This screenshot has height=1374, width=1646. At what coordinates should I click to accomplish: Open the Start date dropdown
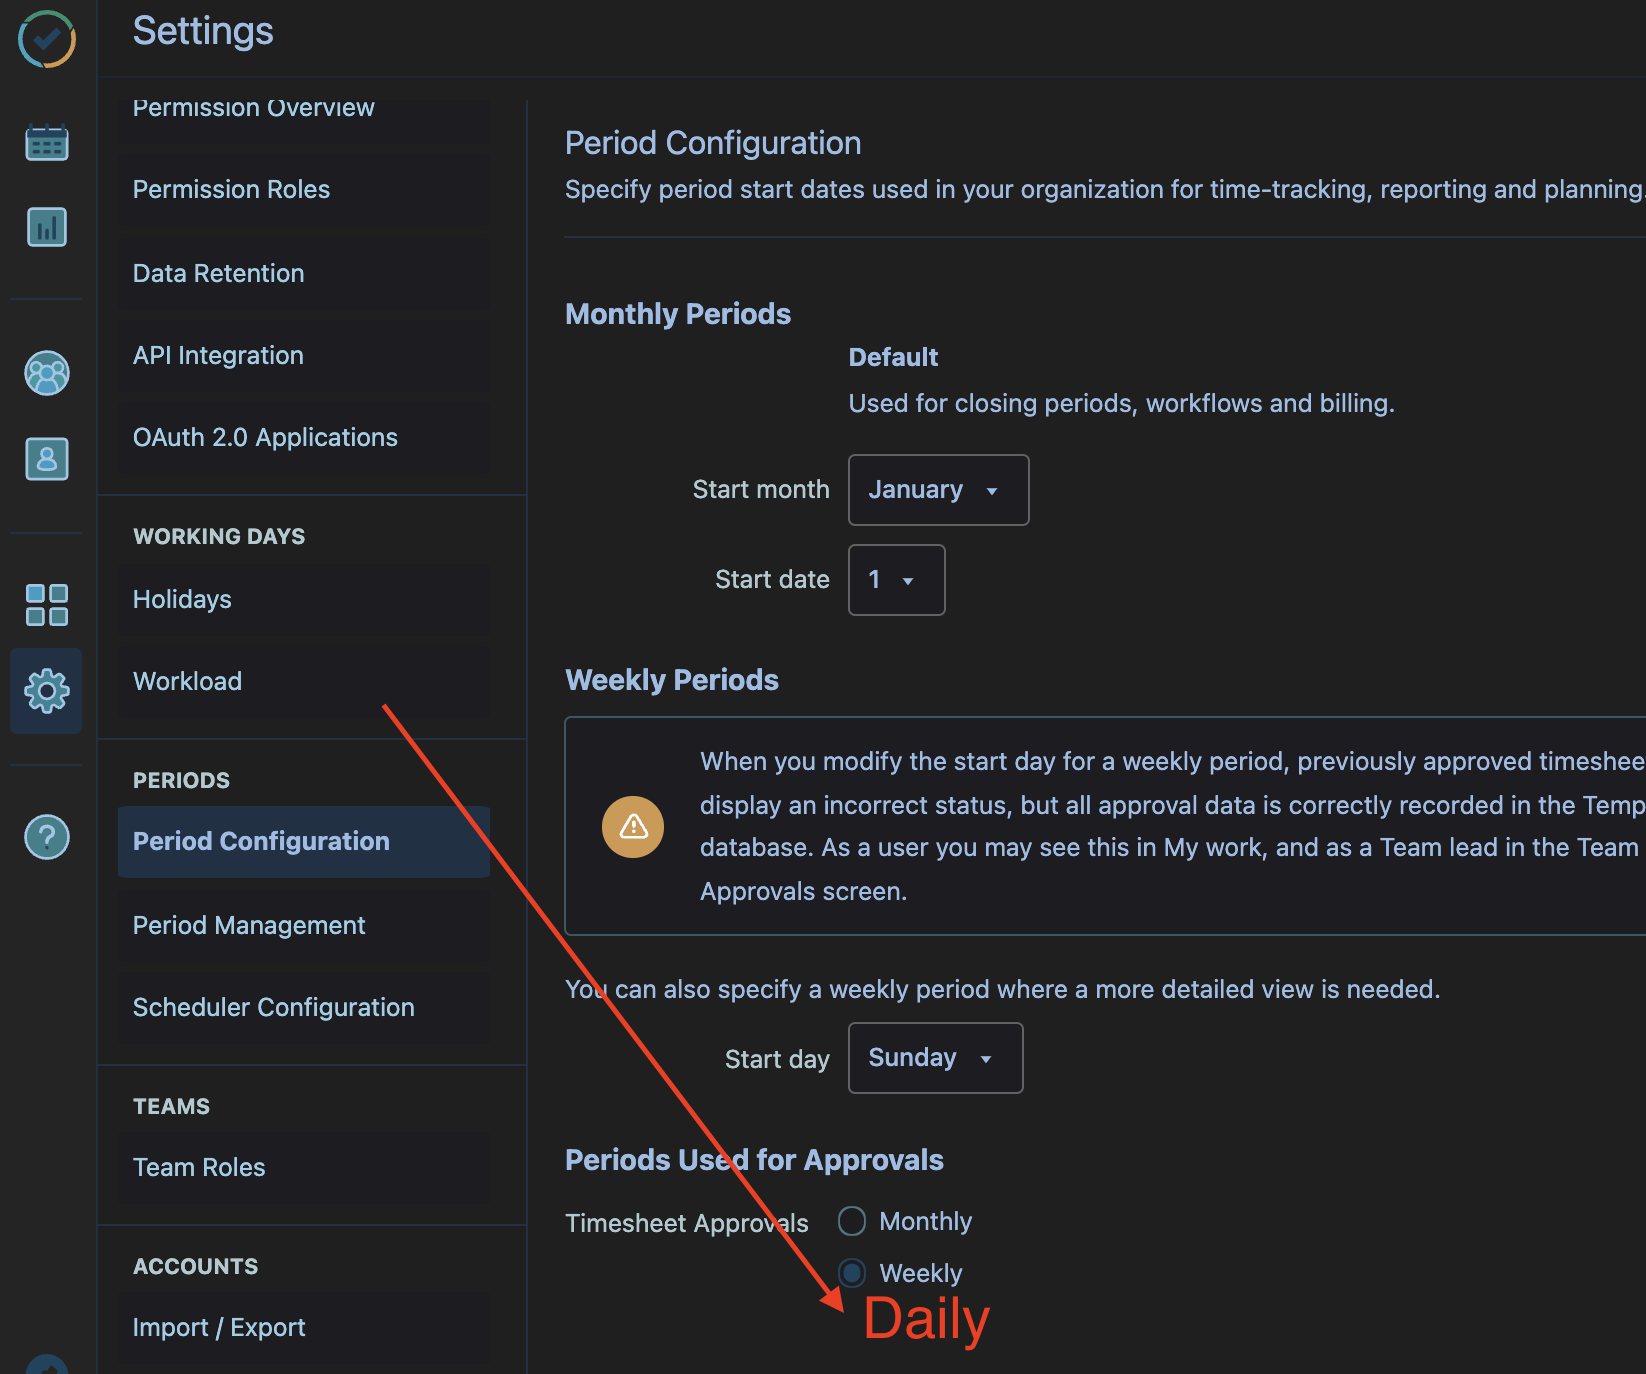(895, 580)
